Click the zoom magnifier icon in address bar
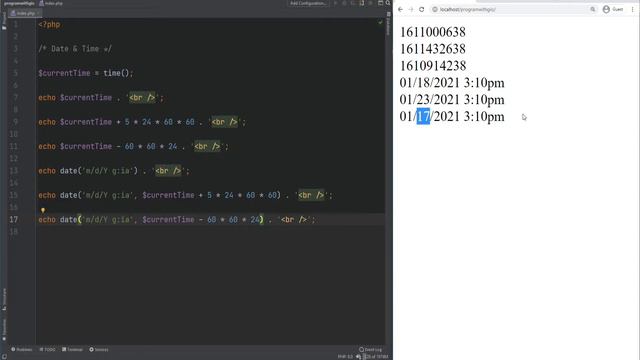The image size is (640, 360). (592, 9)
